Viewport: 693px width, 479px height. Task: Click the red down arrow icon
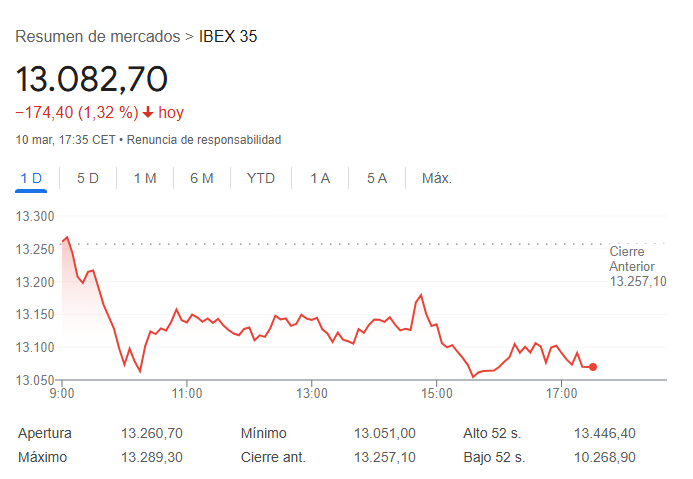(148, 113)
